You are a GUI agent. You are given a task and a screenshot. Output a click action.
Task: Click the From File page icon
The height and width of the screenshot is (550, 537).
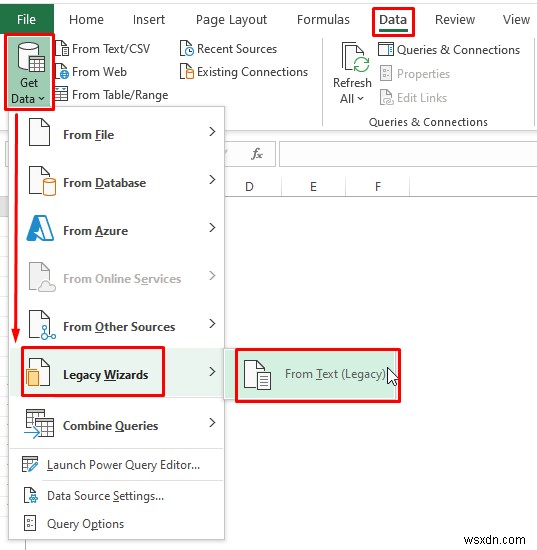tap(39, 132)
